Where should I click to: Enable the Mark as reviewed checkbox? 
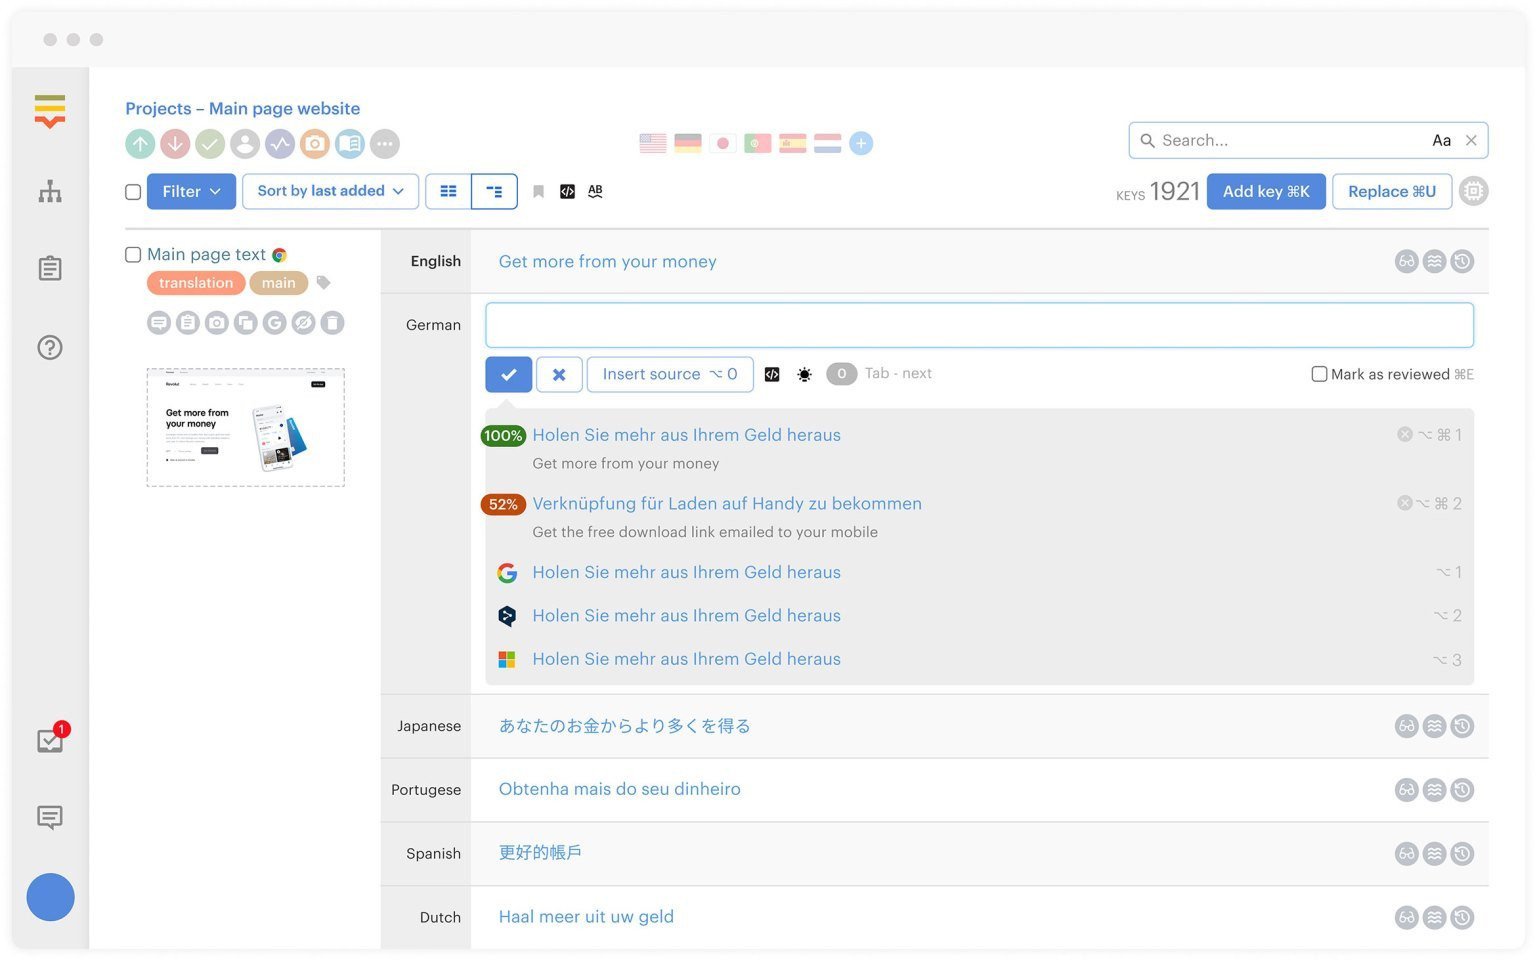1319,374
